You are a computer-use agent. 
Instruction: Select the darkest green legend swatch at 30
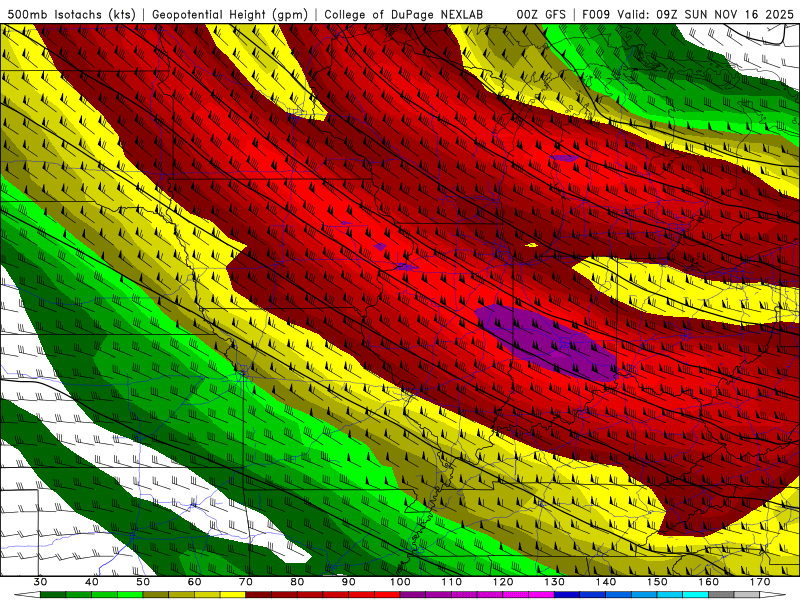[x=53, y=595]
